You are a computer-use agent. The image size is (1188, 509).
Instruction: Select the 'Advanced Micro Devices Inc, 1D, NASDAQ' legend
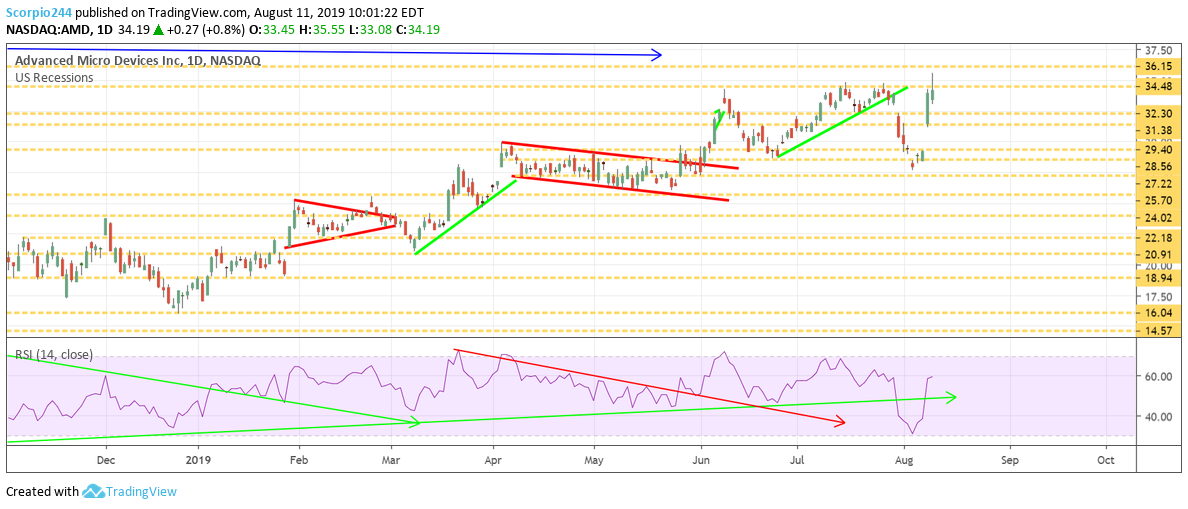pyautogui.click(x=138, y=61)
